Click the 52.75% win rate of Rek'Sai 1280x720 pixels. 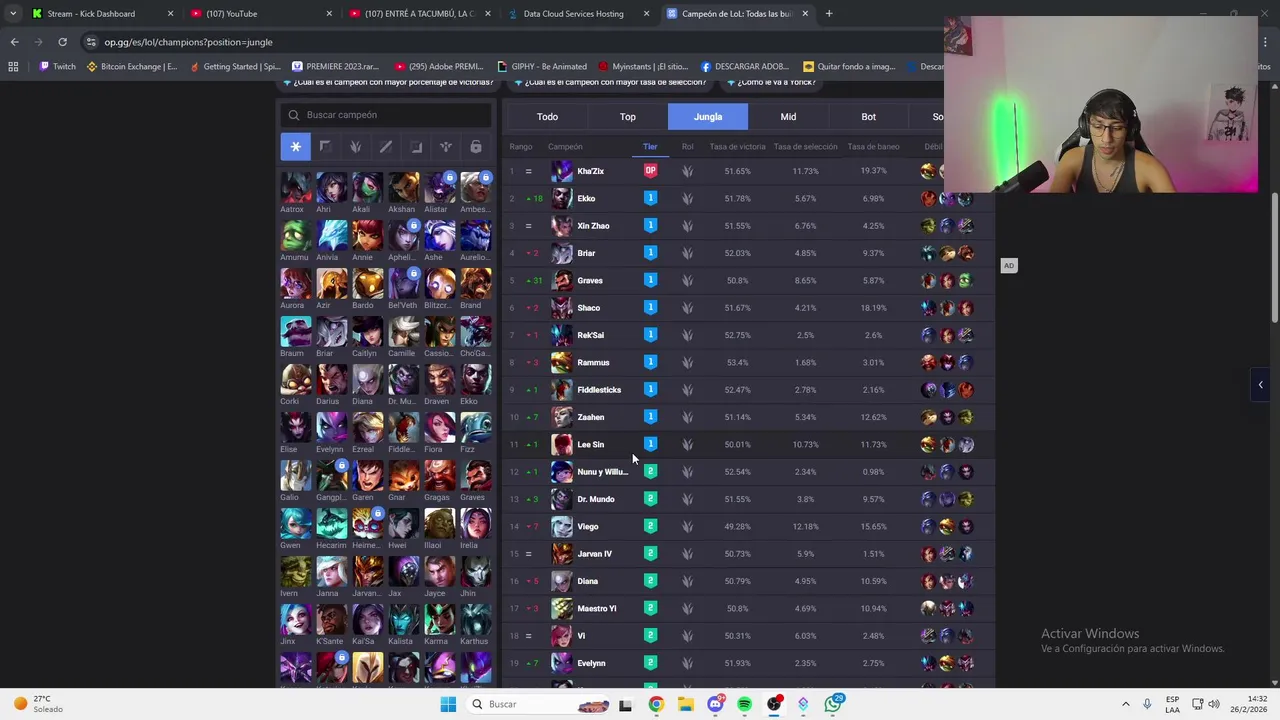click(737, 335)
